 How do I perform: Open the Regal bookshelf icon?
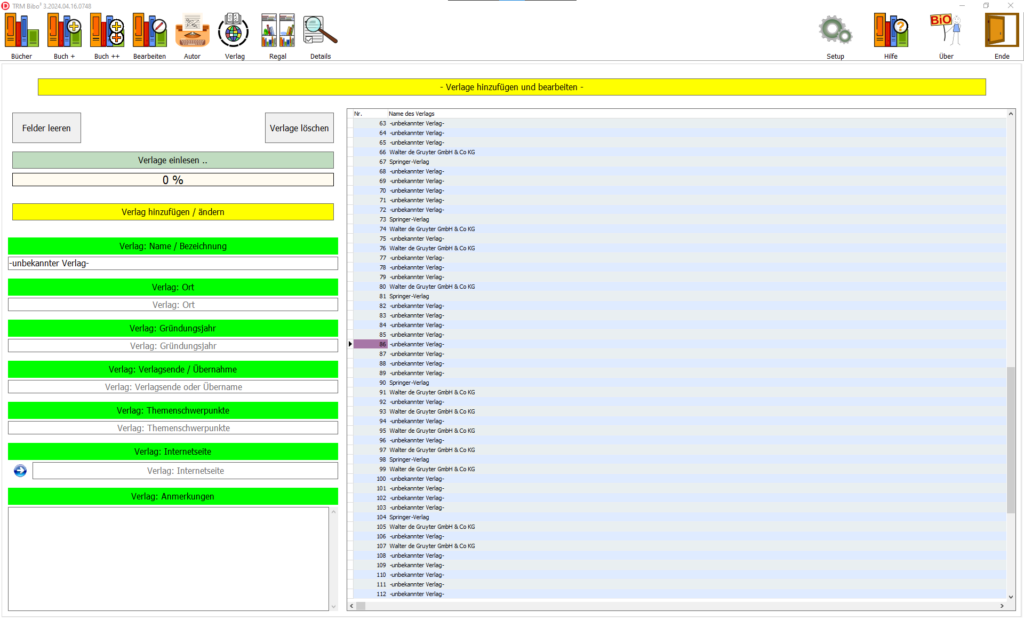point(277,31)
